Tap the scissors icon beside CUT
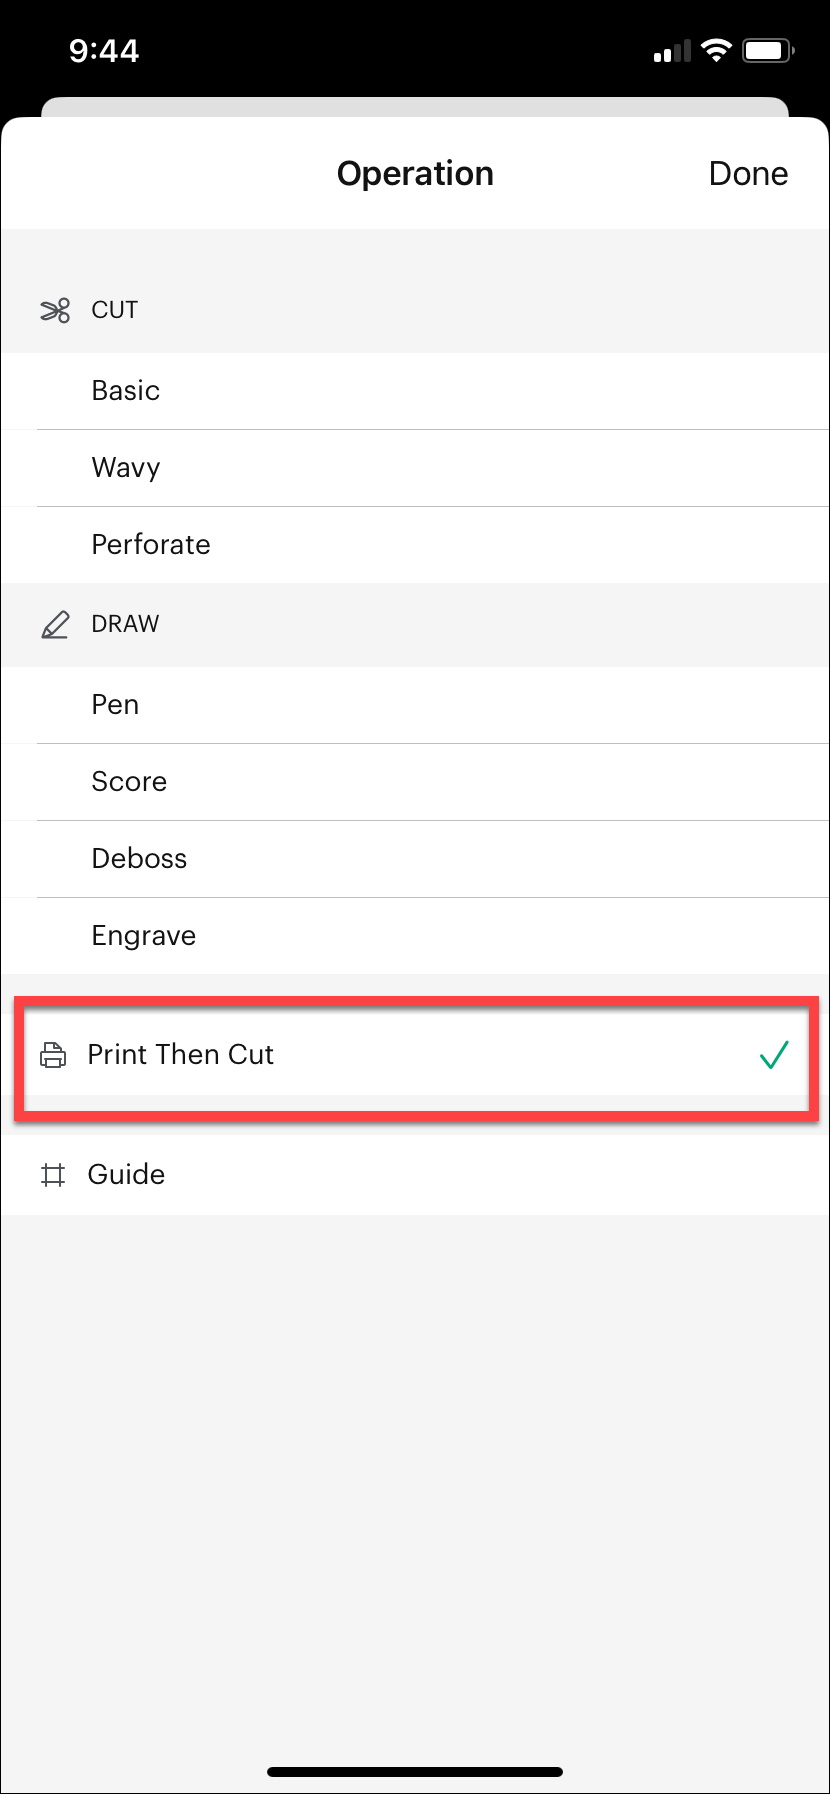The image size is (830, 1794). point(55,310)
